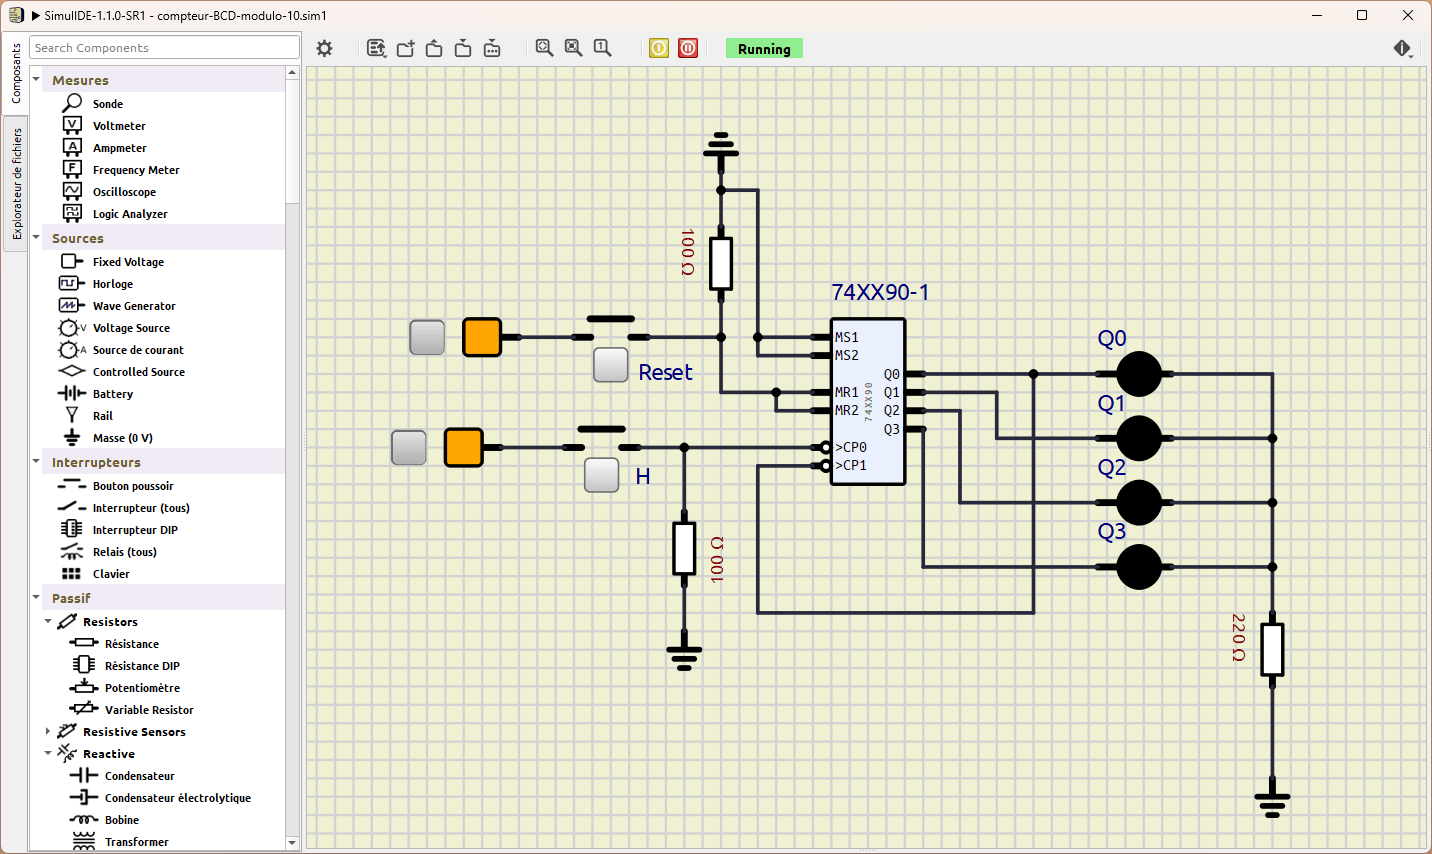This screenshot has width=1432, height=854.
Task: Select the Condensateur électrolytique component
Action: 158,798
